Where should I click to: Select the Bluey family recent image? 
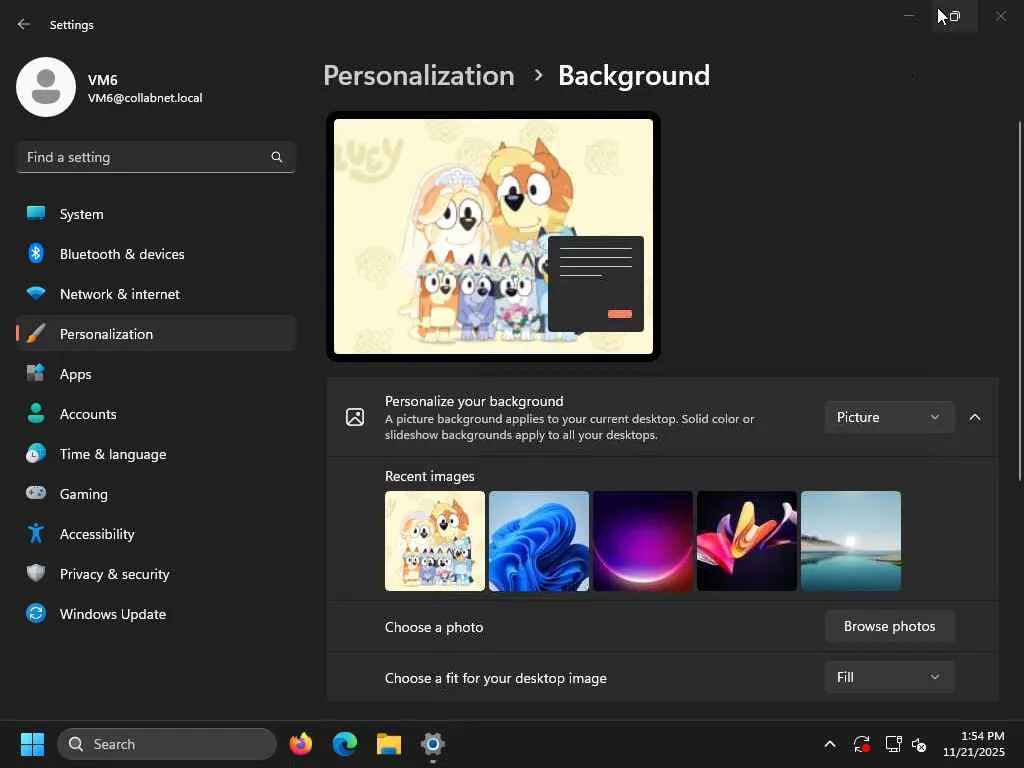coord(435,541)
